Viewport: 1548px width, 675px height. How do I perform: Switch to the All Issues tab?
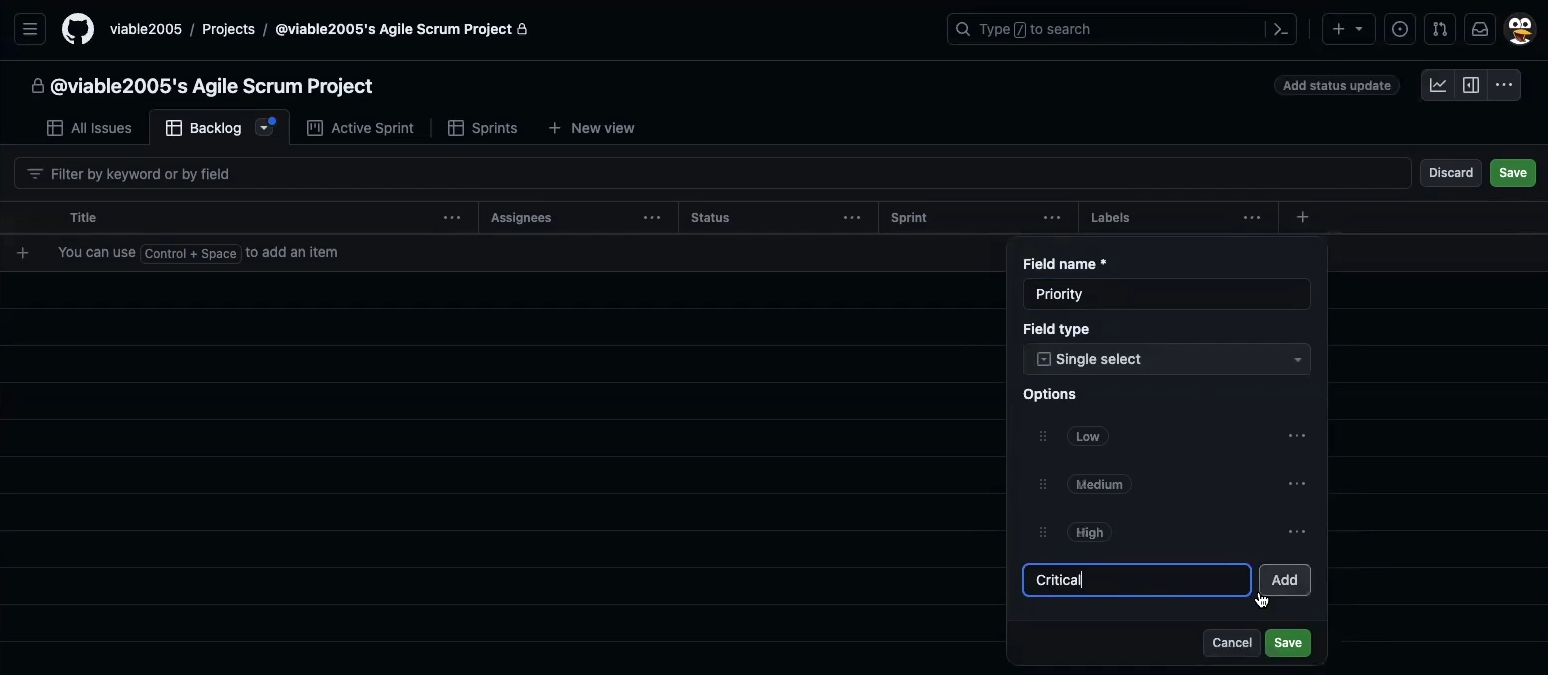coord(90,128)
